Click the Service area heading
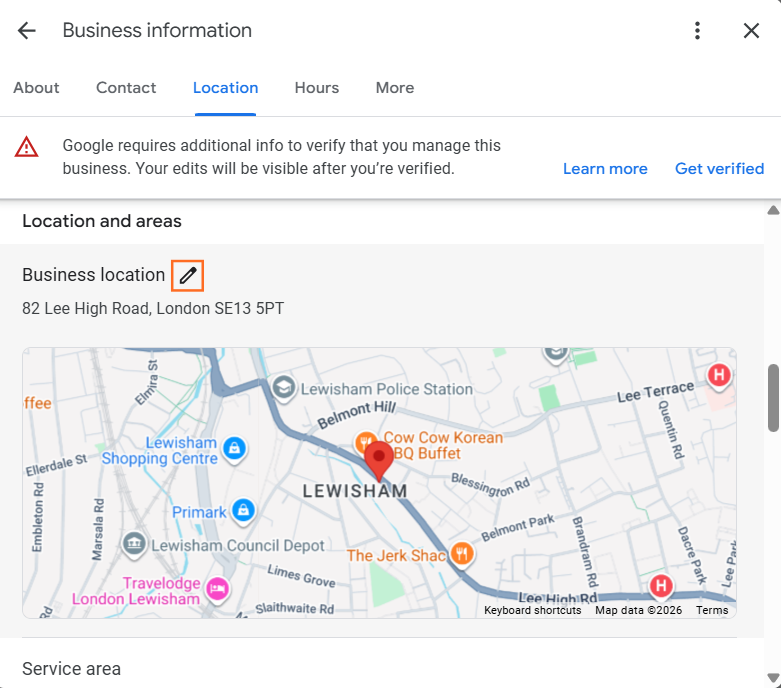The height and width of the screenshot is (688, 781). coord(71,669)
